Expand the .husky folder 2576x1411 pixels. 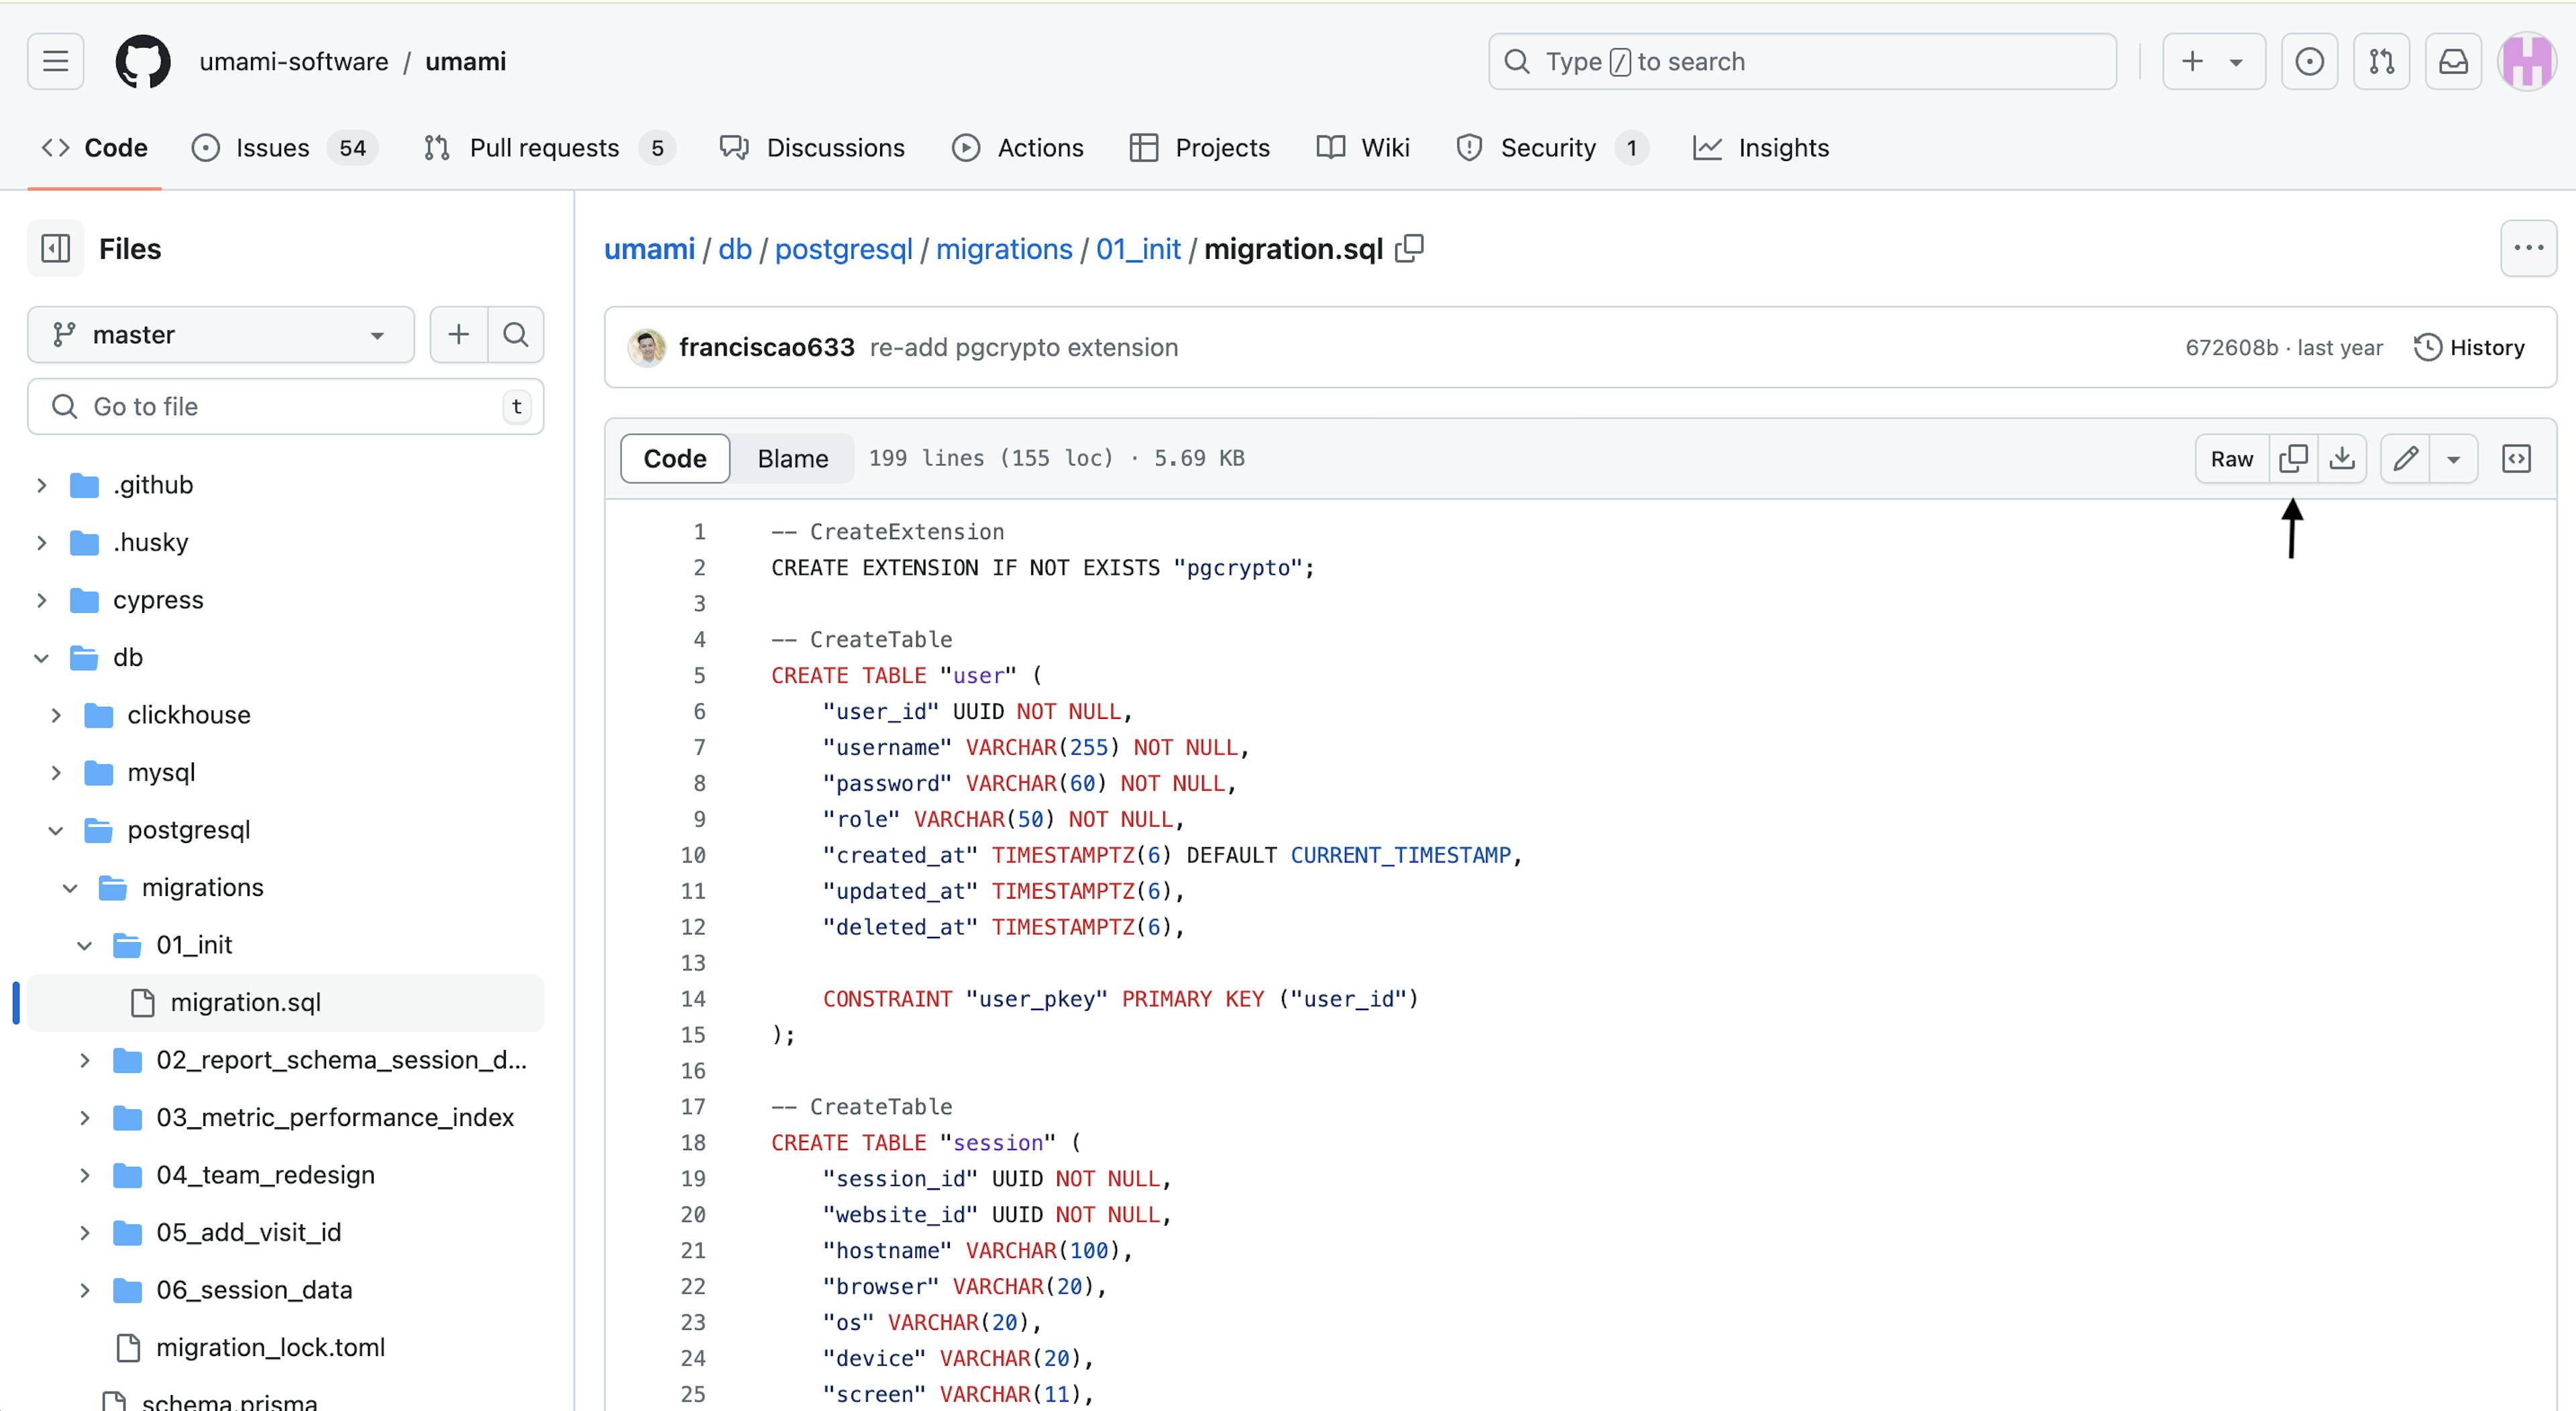[x=41, y=542]
